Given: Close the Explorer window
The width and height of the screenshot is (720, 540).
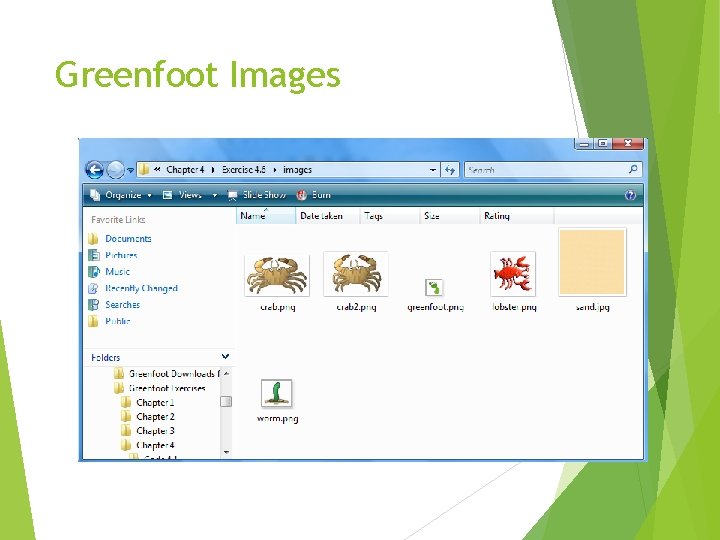Looking at the screenshot, I should 628,144.
